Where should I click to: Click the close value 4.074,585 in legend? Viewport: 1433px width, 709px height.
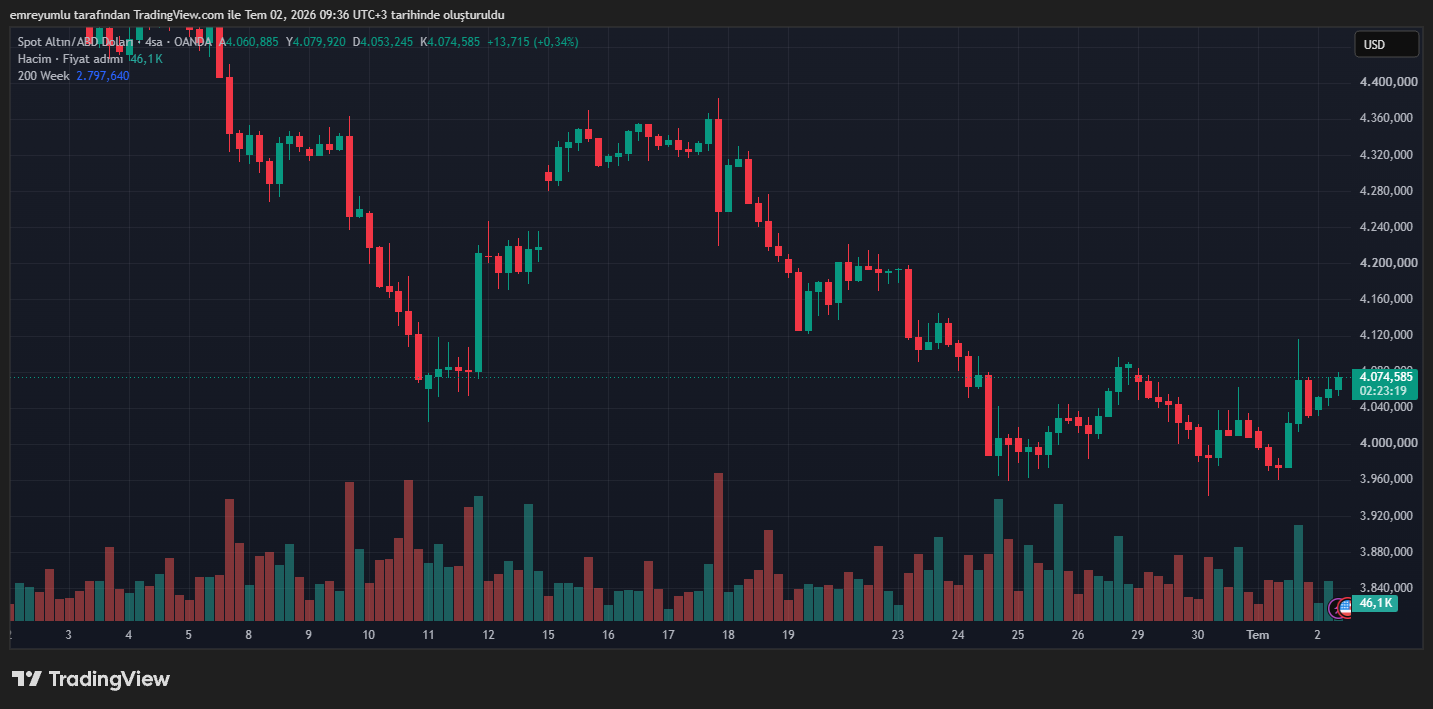click(454, 42)
